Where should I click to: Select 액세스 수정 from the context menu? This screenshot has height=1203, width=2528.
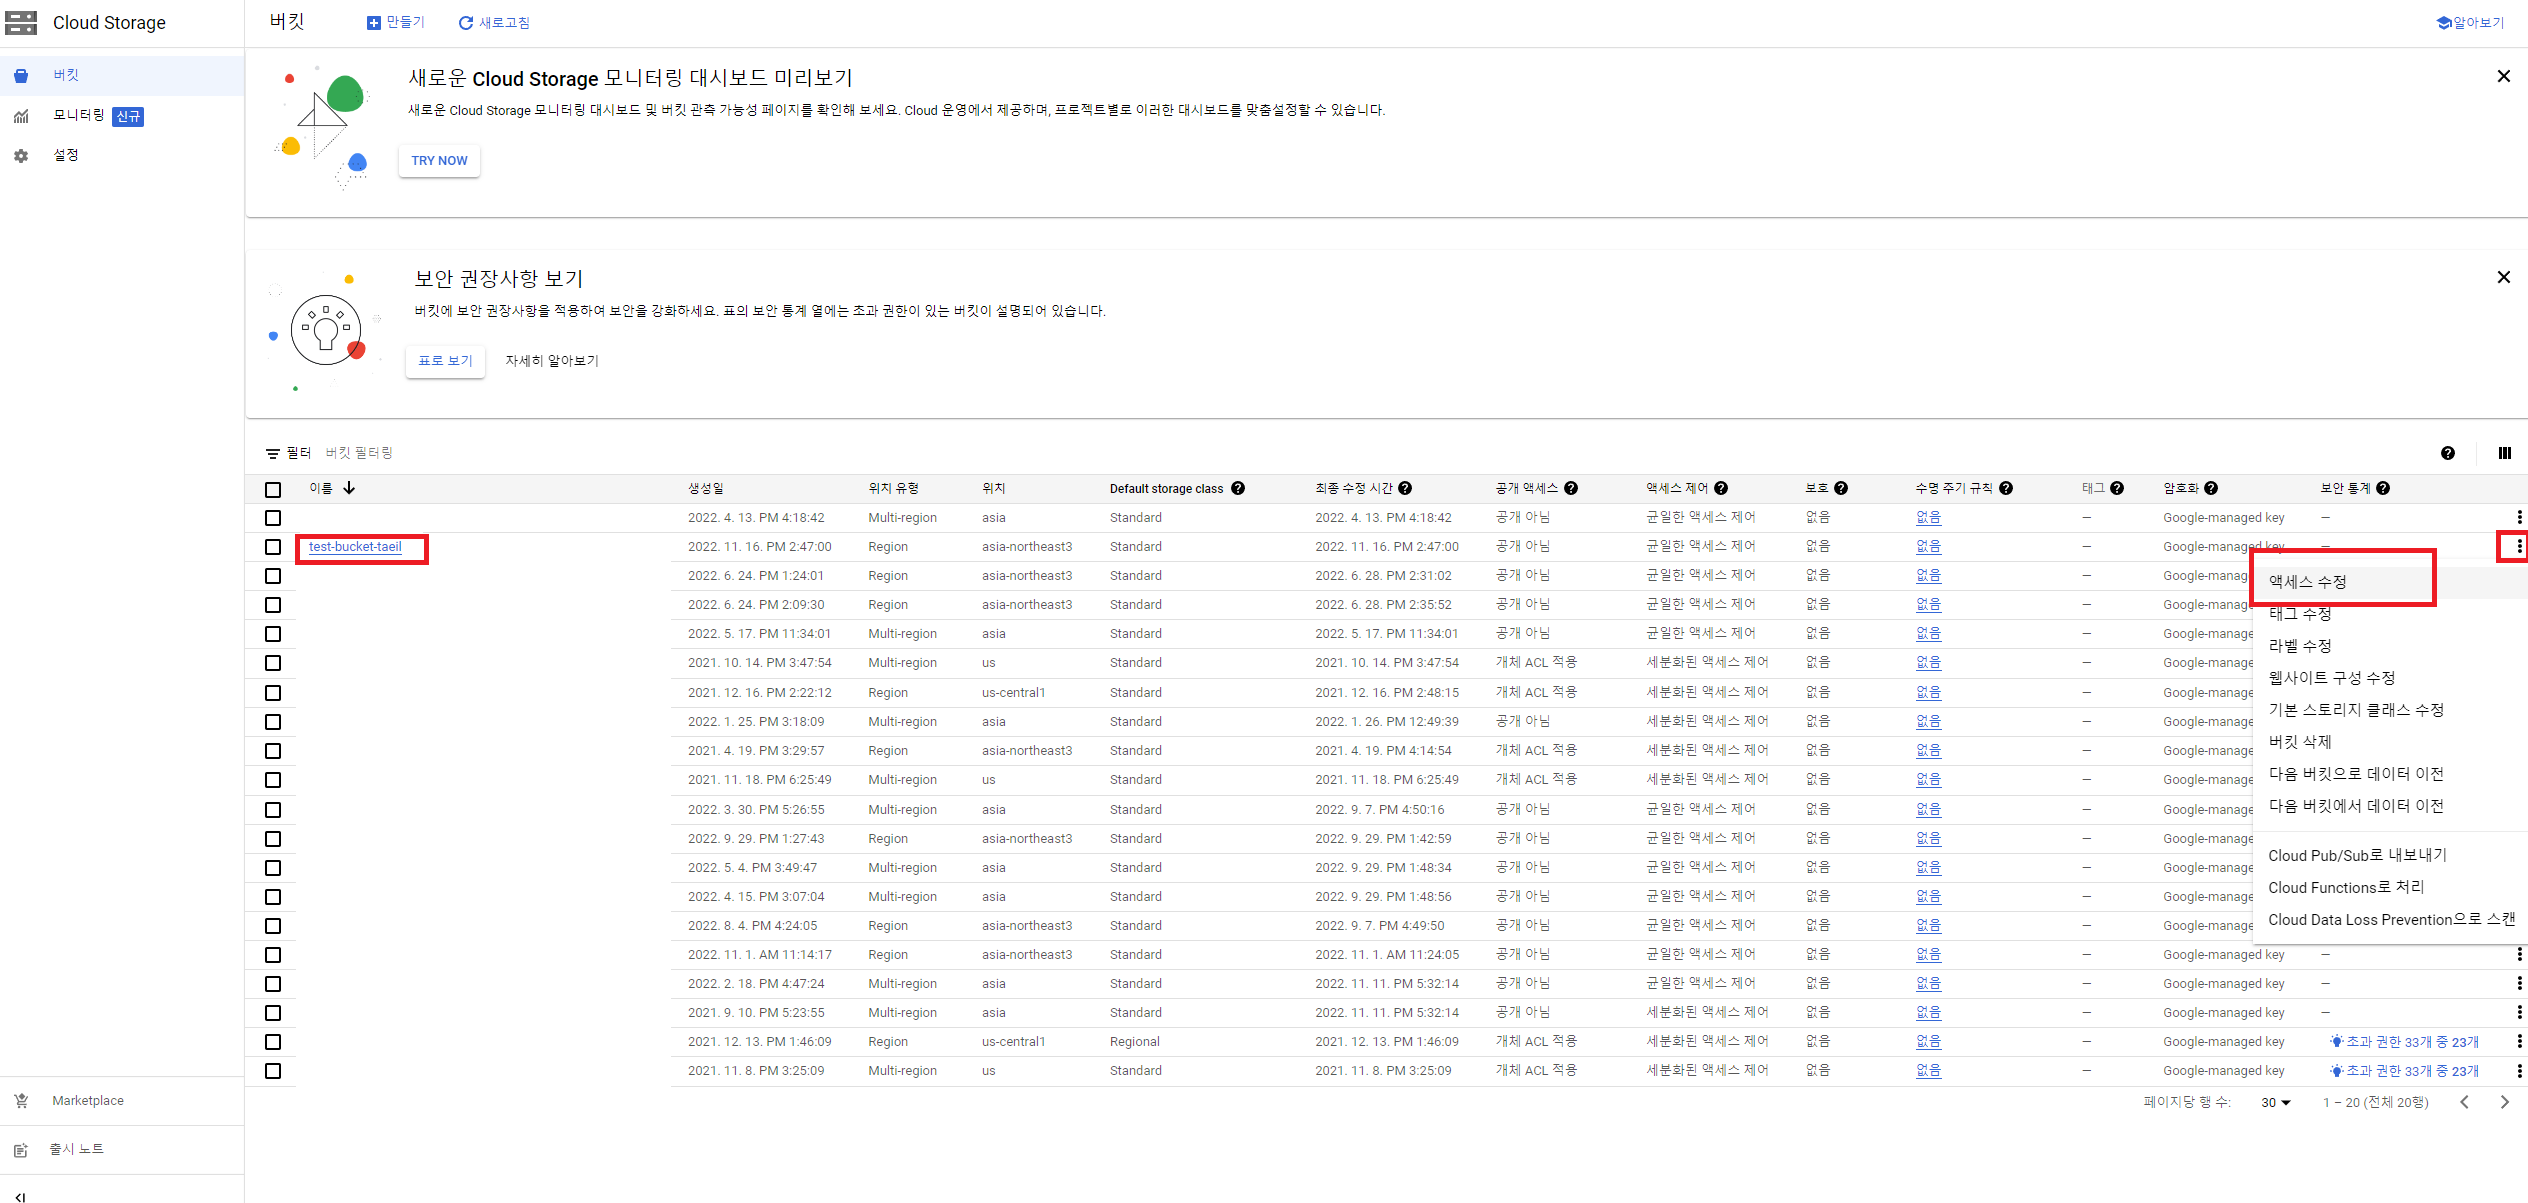point(2390,582)
